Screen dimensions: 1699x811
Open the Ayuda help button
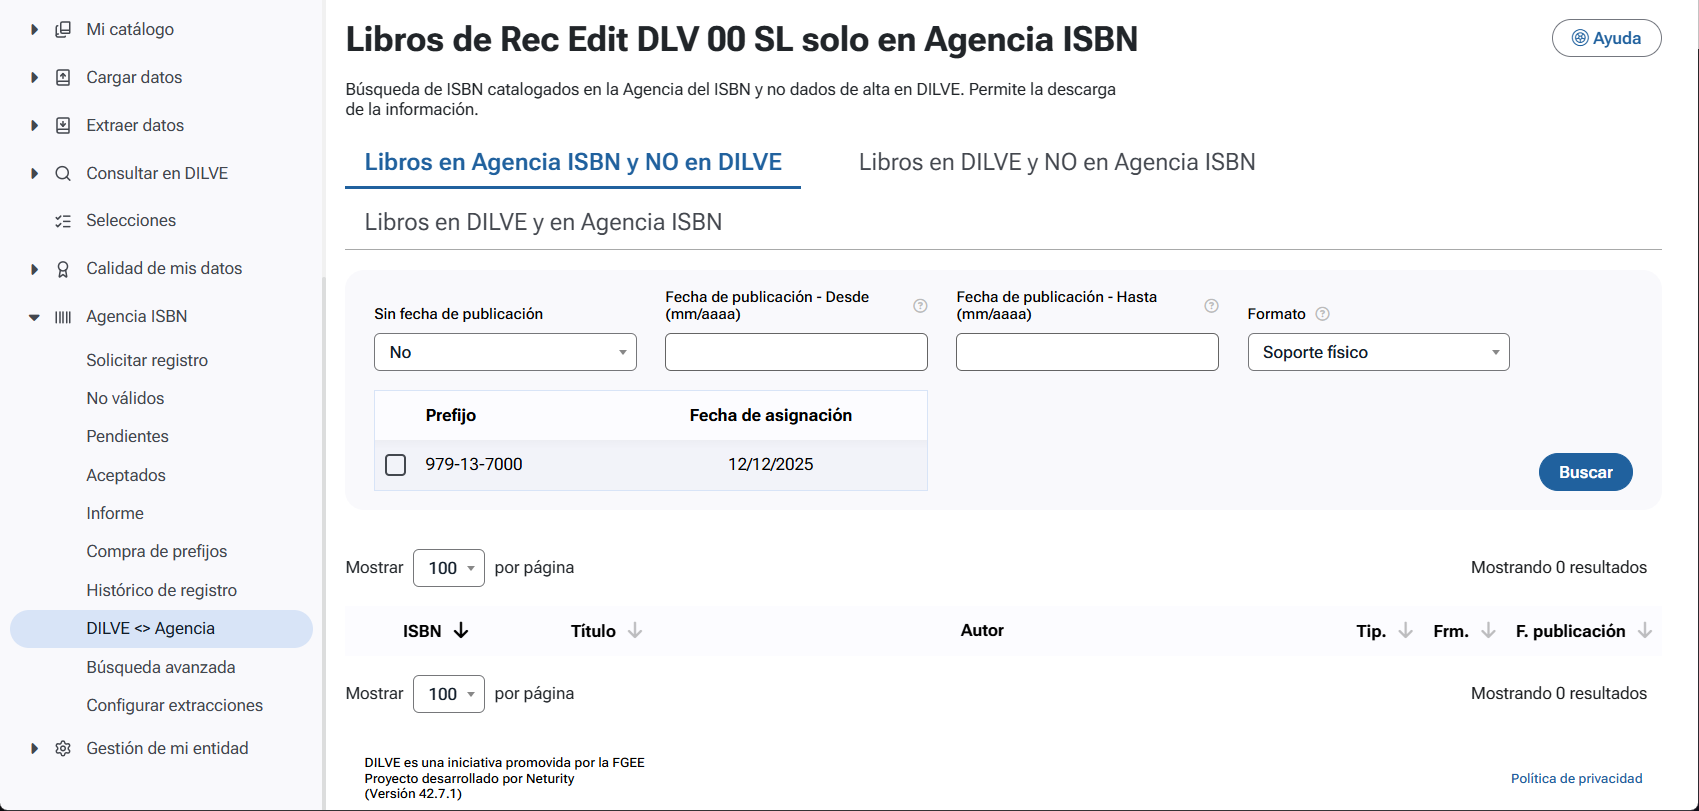(x=1606, y=38)
